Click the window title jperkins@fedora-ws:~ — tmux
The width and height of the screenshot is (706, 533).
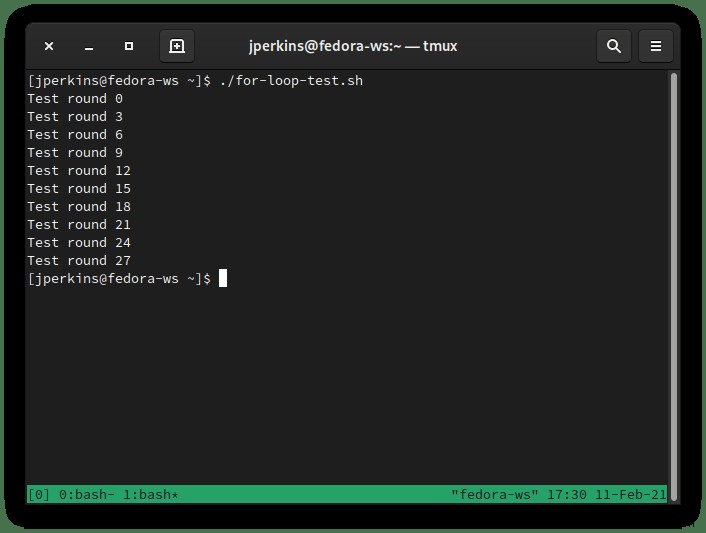(353, 46)
